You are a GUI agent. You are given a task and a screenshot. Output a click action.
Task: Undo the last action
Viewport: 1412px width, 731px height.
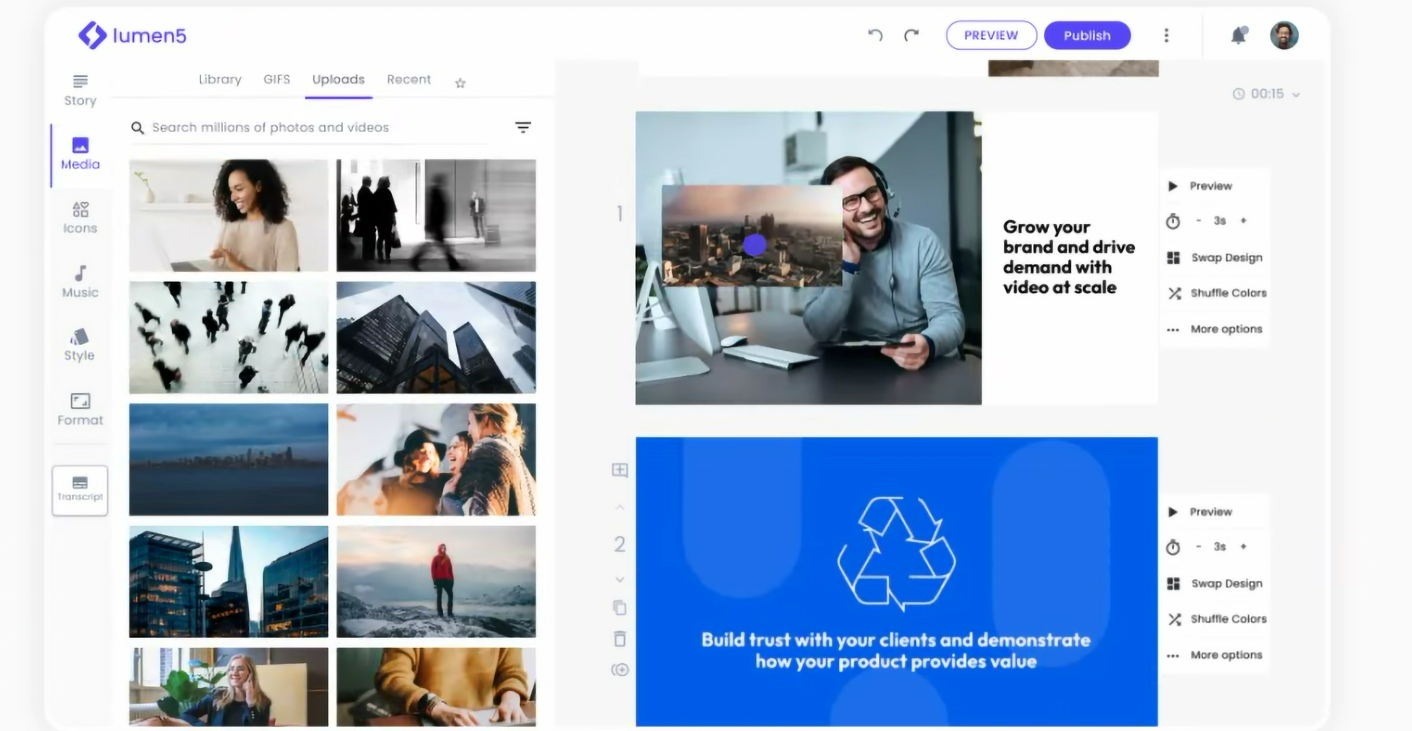[875, 35]
